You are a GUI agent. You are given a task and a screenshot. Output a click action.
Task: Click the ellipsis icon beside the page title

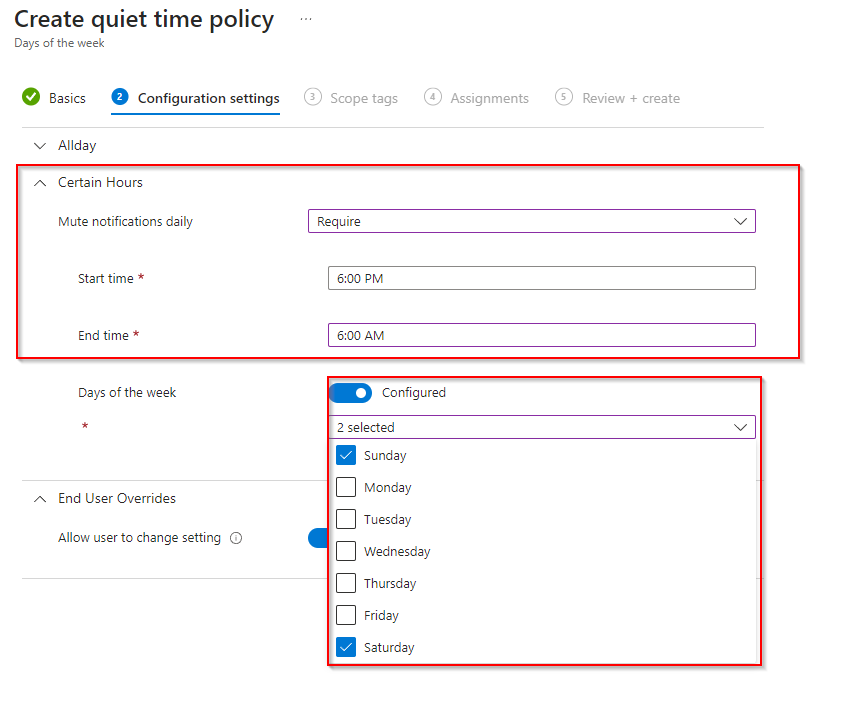(x=306, y=19)
